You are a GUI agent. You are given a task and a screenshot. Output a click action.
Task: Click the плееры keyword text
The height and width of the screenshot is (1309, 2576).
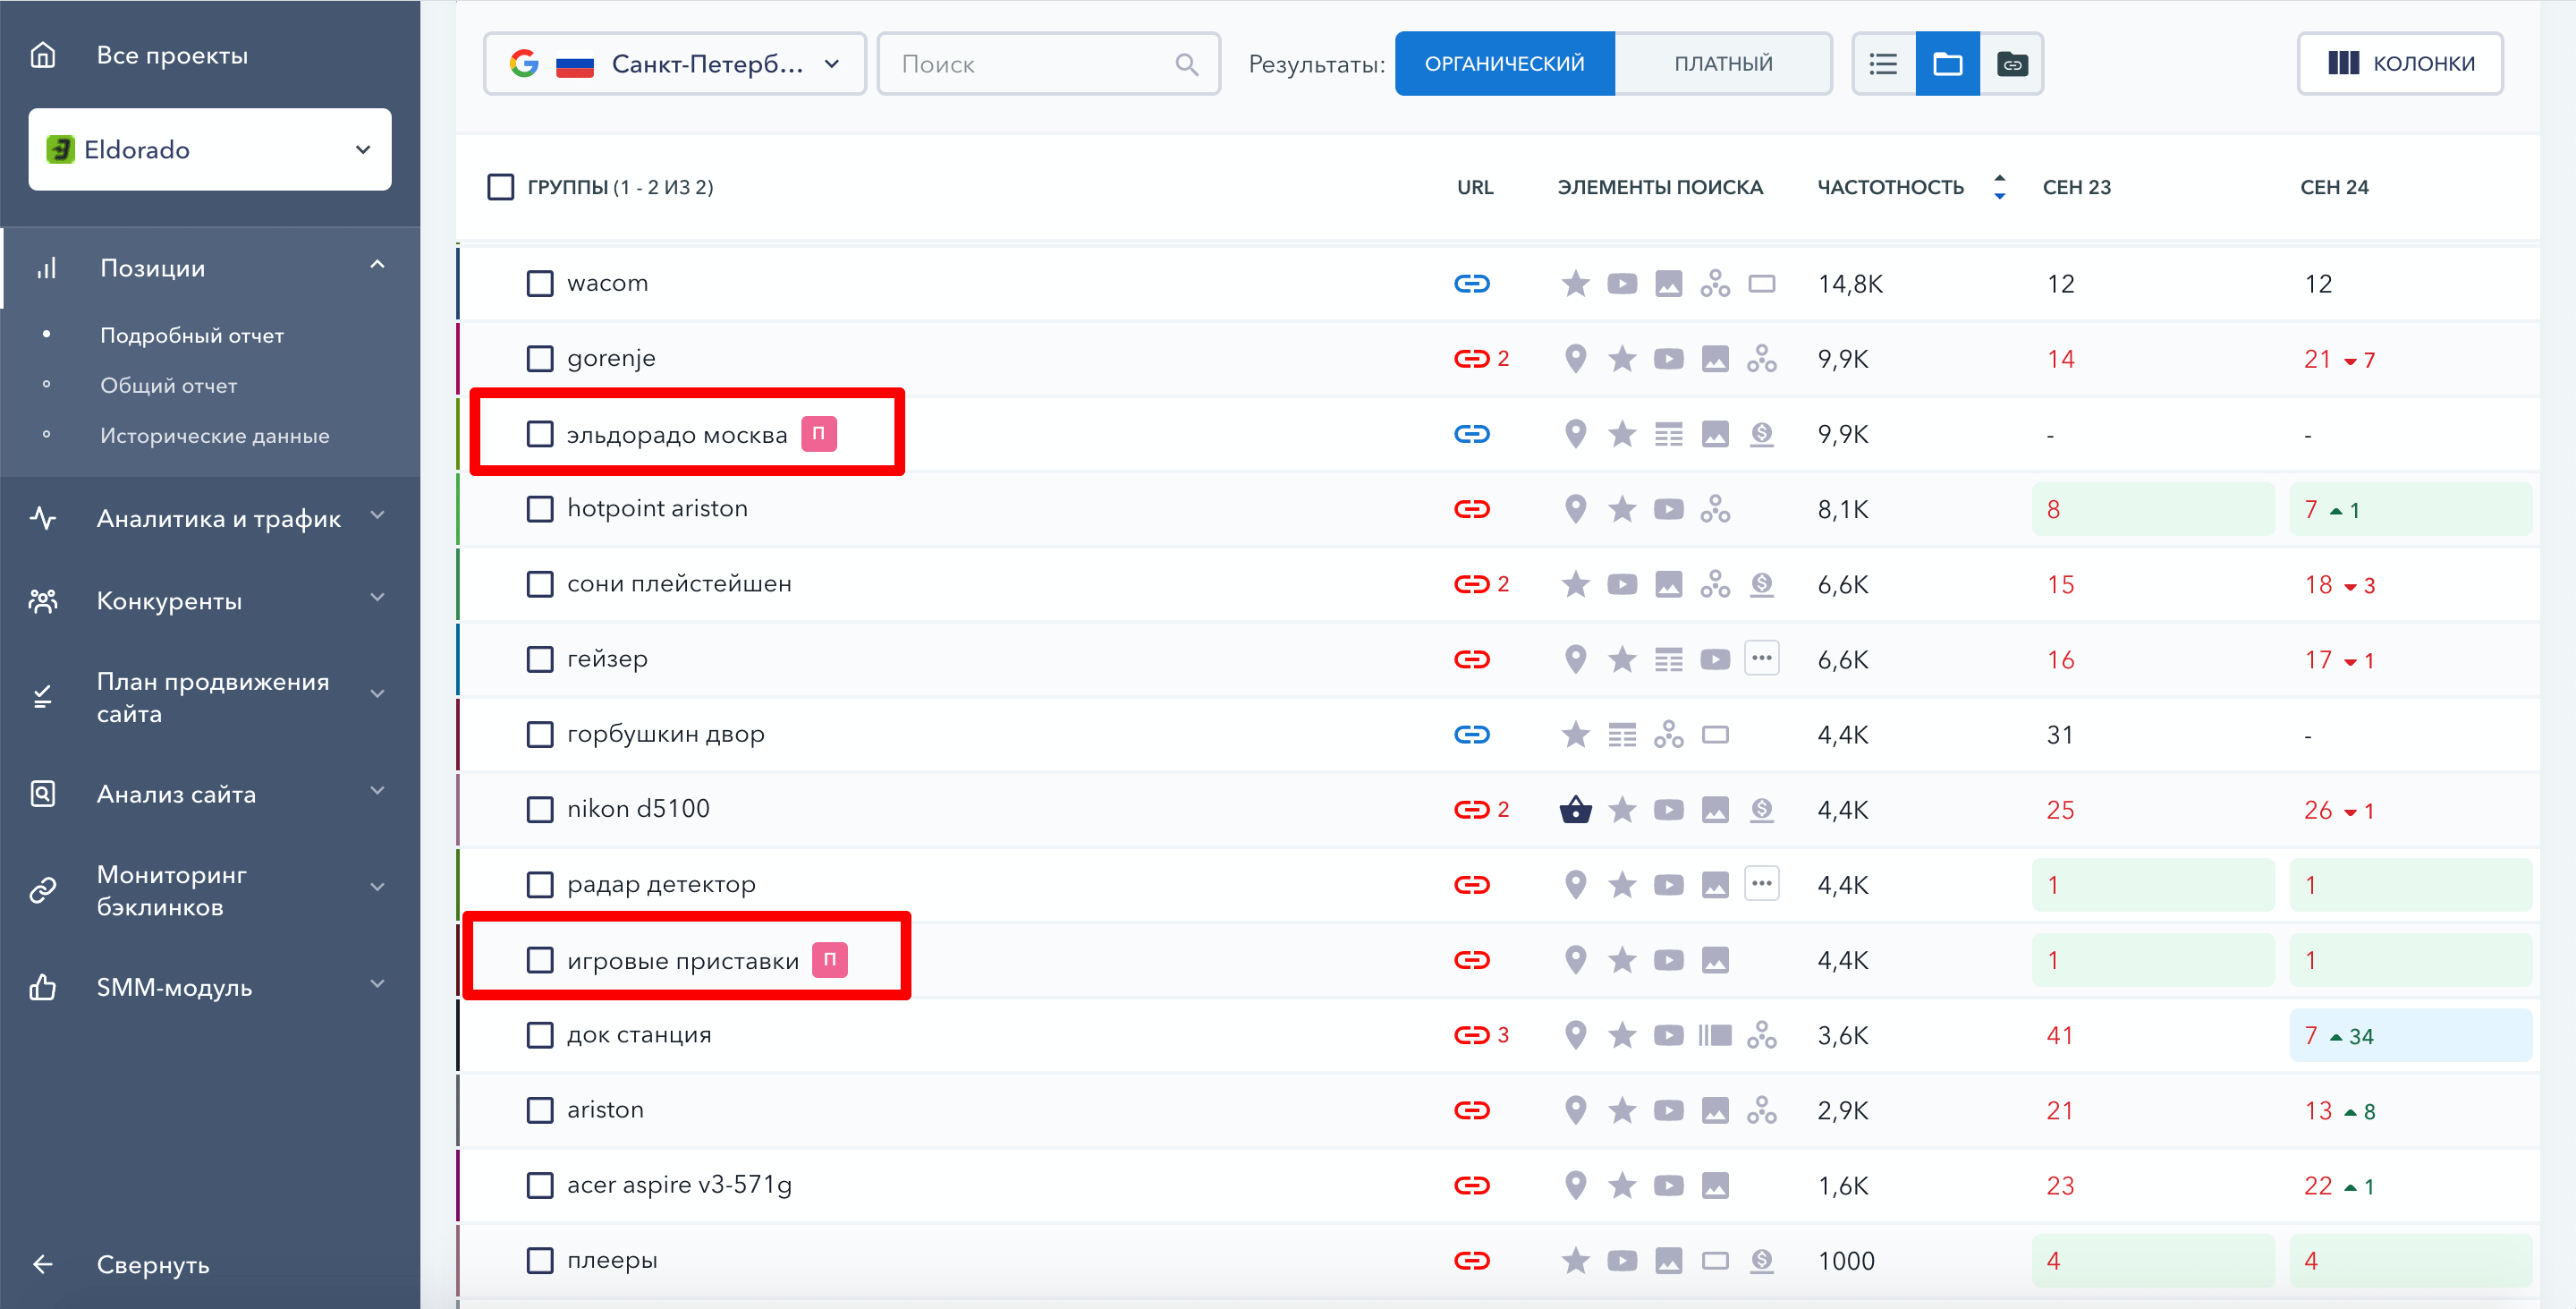pos(612,1261)
